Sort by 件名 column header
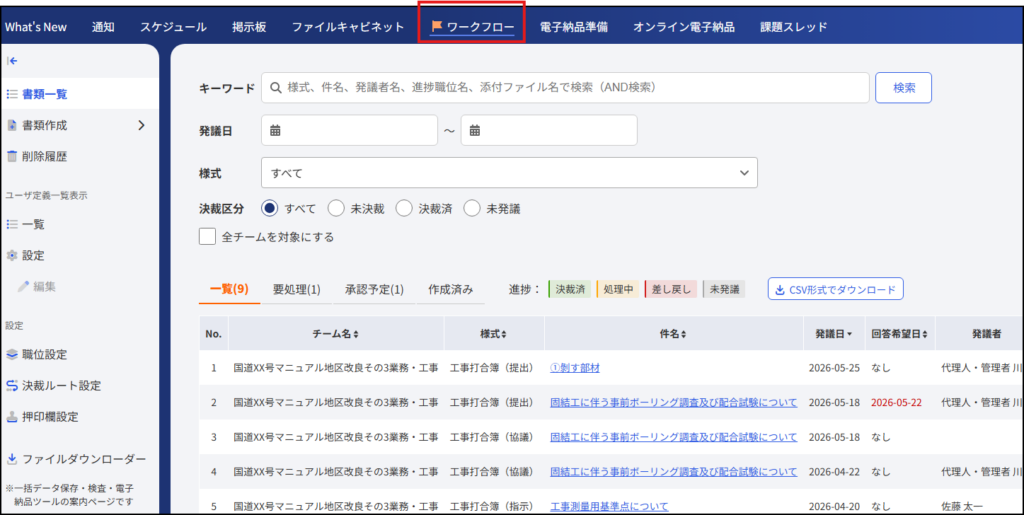Image resolution: width=1024 pixels, height=515 pixels. 673,334
